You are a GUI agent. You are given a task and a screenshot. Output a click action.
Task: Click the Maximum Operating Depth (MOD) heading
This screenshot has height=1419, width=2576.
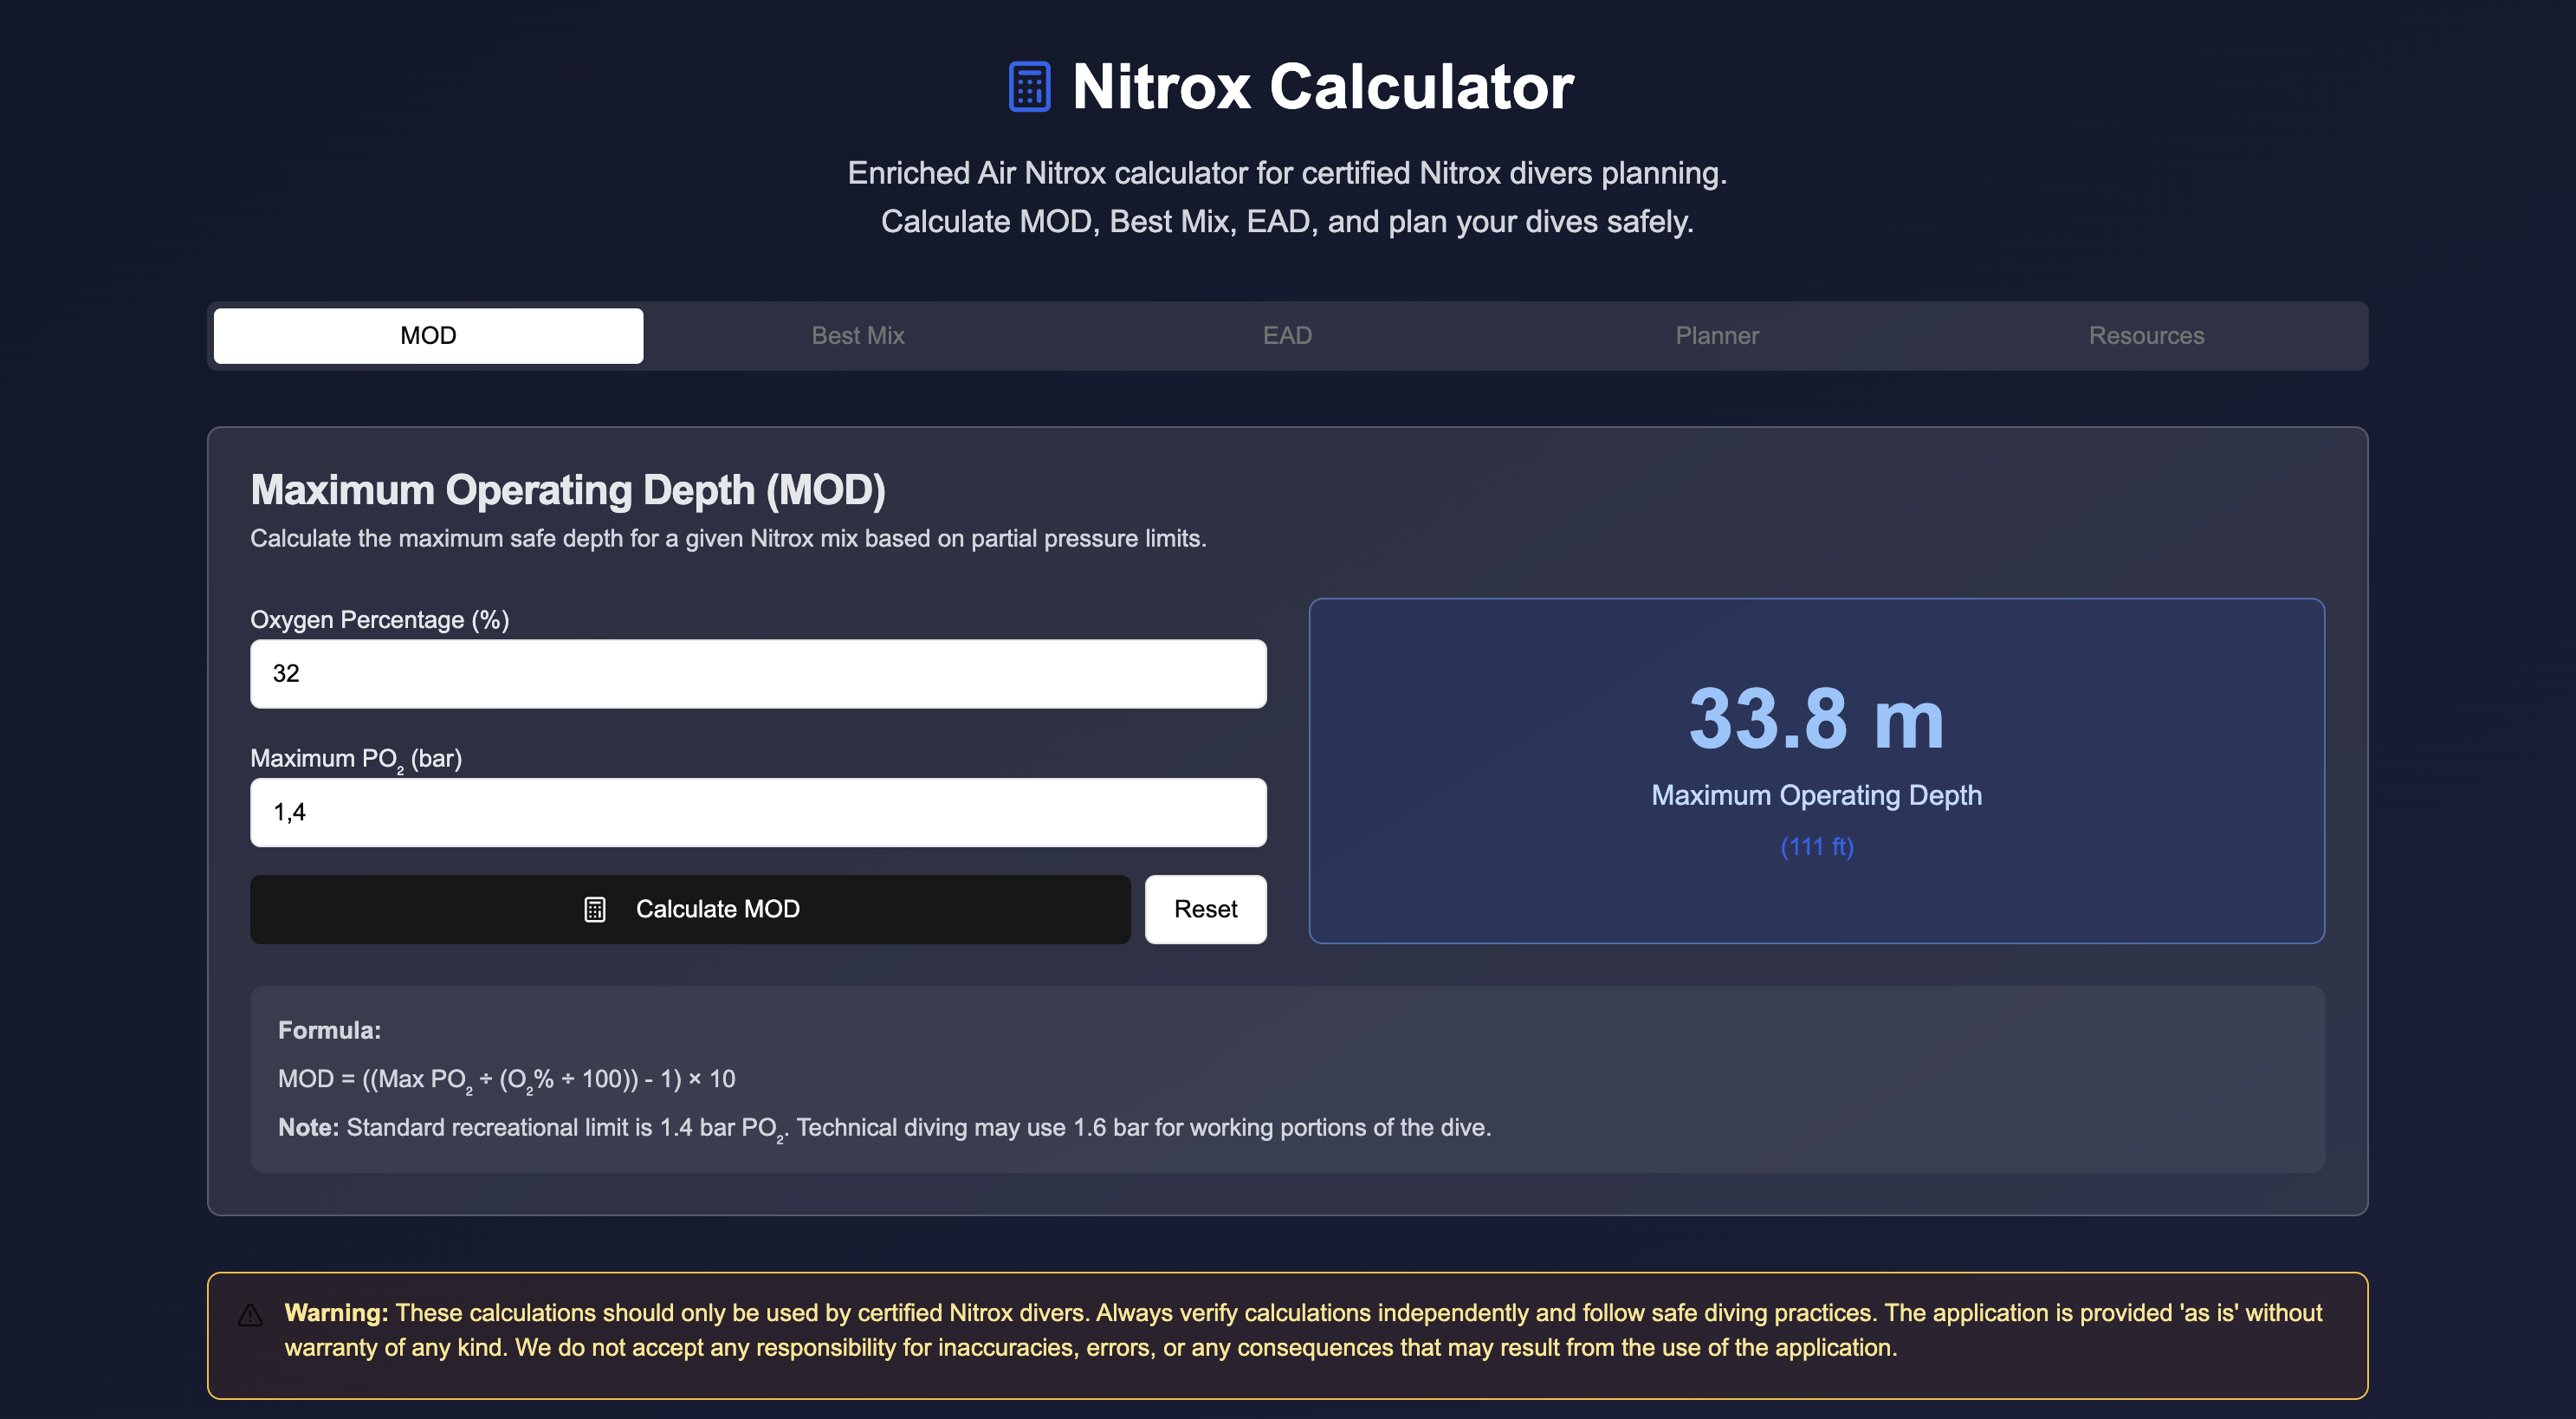[569, 490]
